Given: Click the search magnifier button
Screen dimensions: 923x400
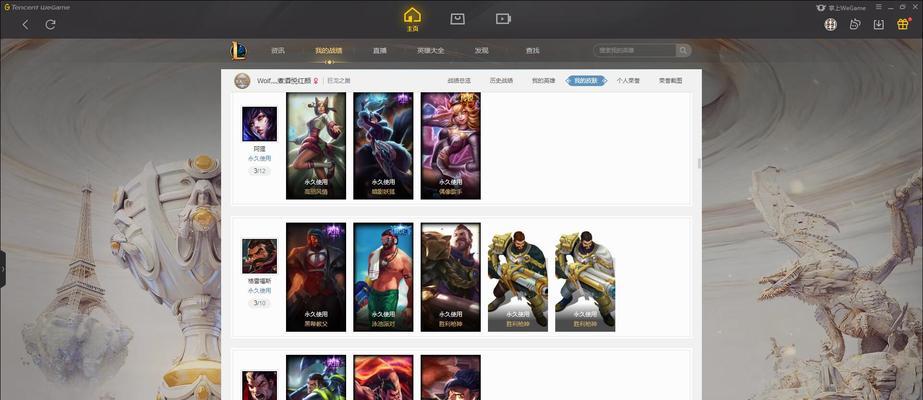Looking at the screenshot, I should click(x=683, y=51).
